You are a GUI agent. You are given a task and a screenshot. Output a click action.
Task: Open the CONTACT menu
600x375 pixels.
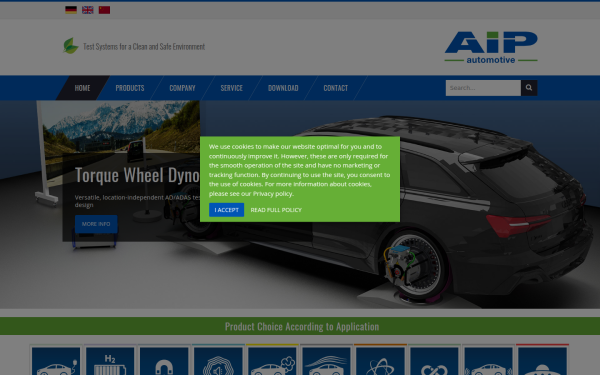(336, 88)
